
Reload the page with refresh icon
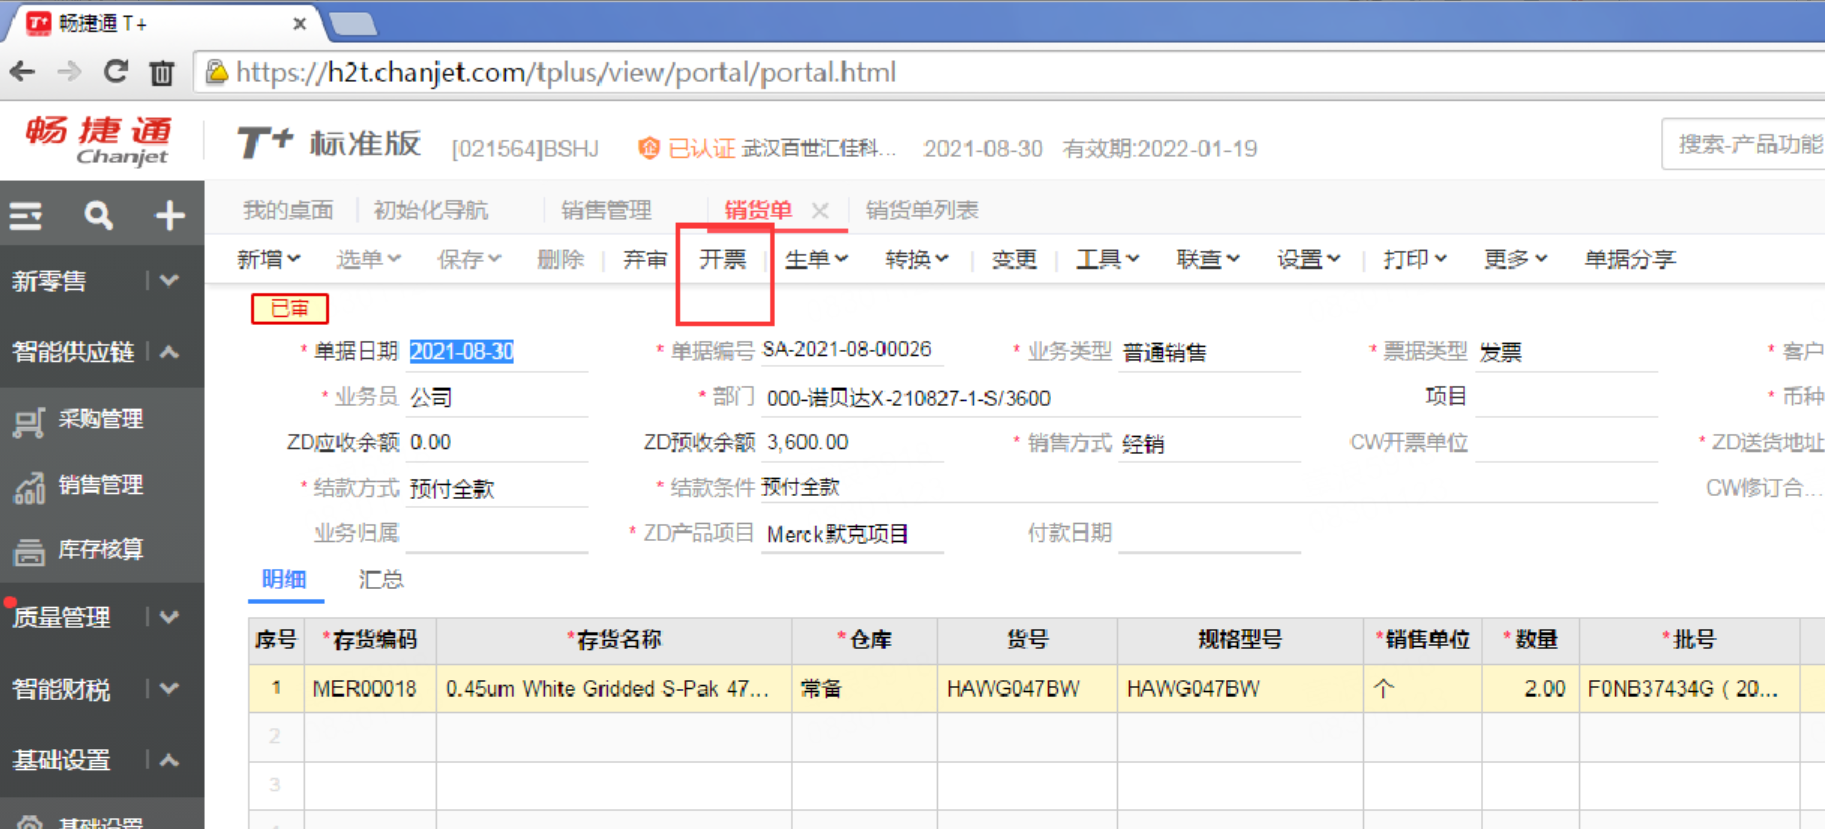(116, 72)
